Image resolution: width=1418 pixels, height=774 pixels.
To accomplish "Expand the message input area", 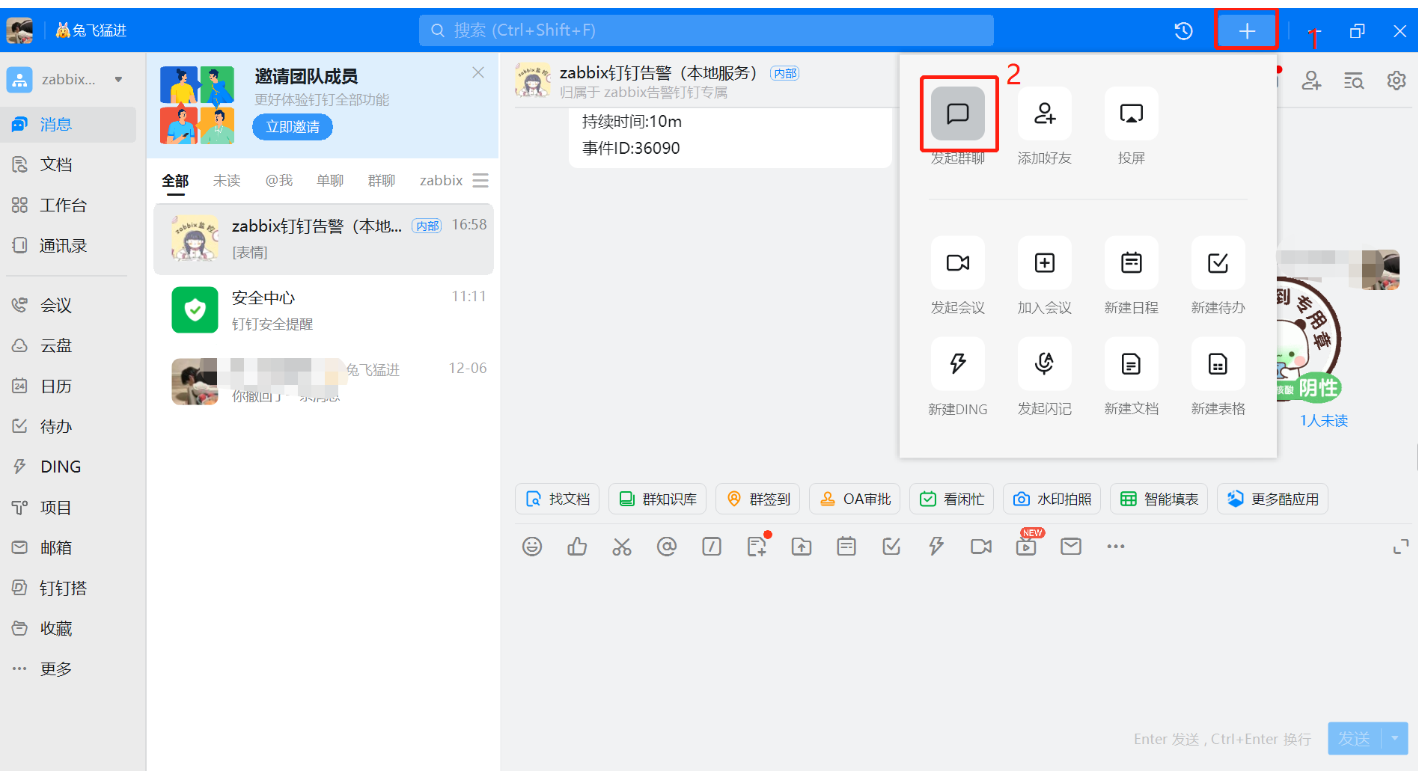I will (x=1401, y=546).
